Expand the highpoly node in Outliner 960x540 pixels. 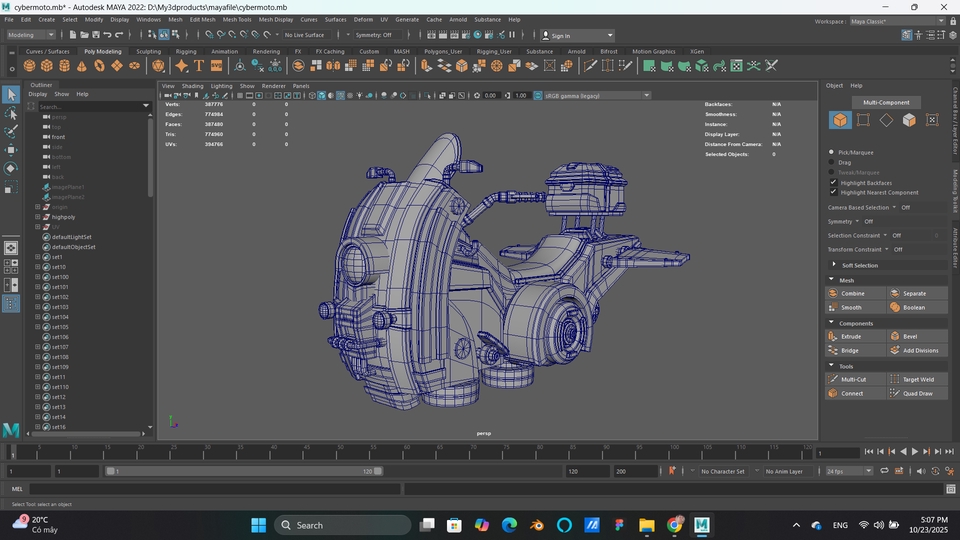[37, 217]
